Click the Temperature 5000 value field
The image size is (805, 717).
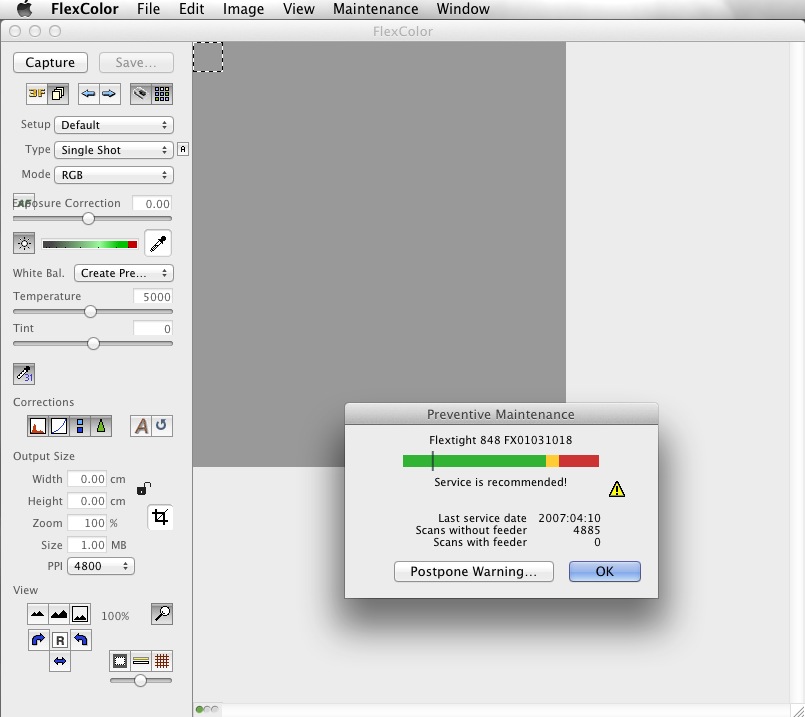[152, 297]
